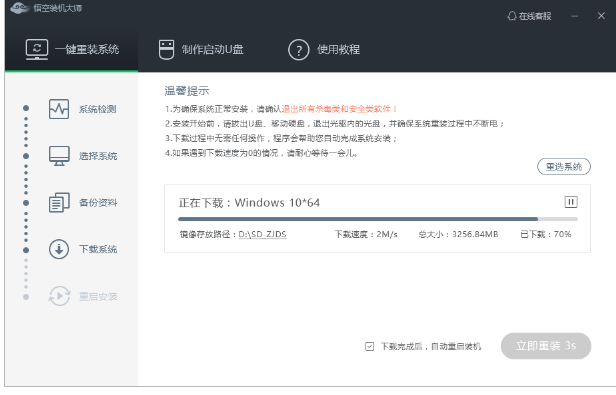Click the 选择系统 monitor icon

pyautogui.click(x=59, y=156)
